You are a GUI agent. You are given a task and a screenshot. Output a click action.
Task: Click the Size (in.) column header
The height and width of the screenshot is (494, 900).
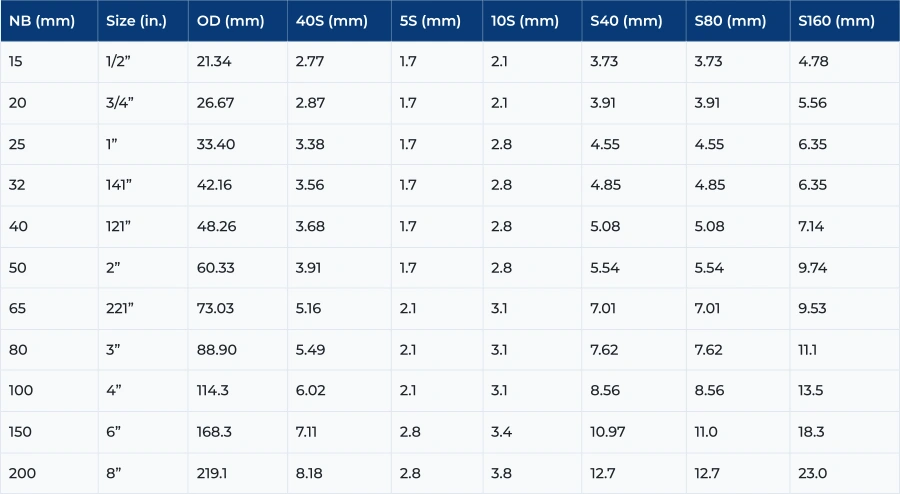click(x=136, y=21)
